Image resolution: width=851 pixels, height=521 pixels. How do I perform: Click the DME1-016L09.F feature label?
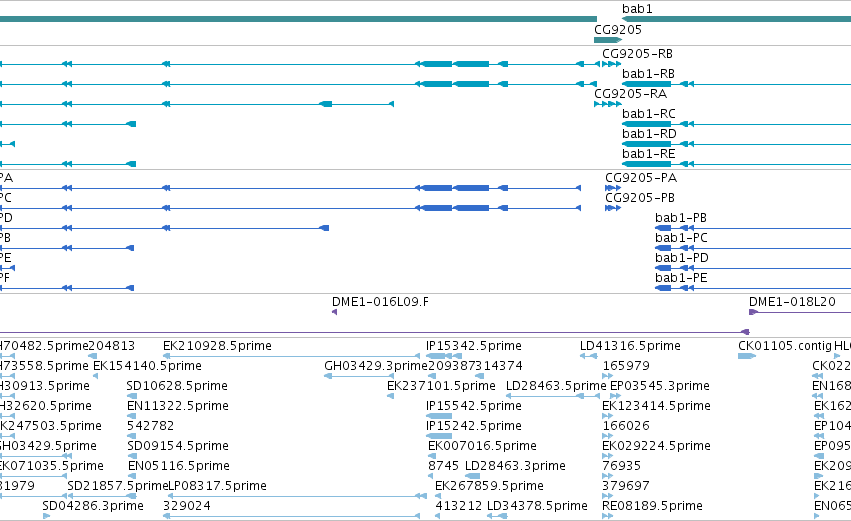coord(380,302)
